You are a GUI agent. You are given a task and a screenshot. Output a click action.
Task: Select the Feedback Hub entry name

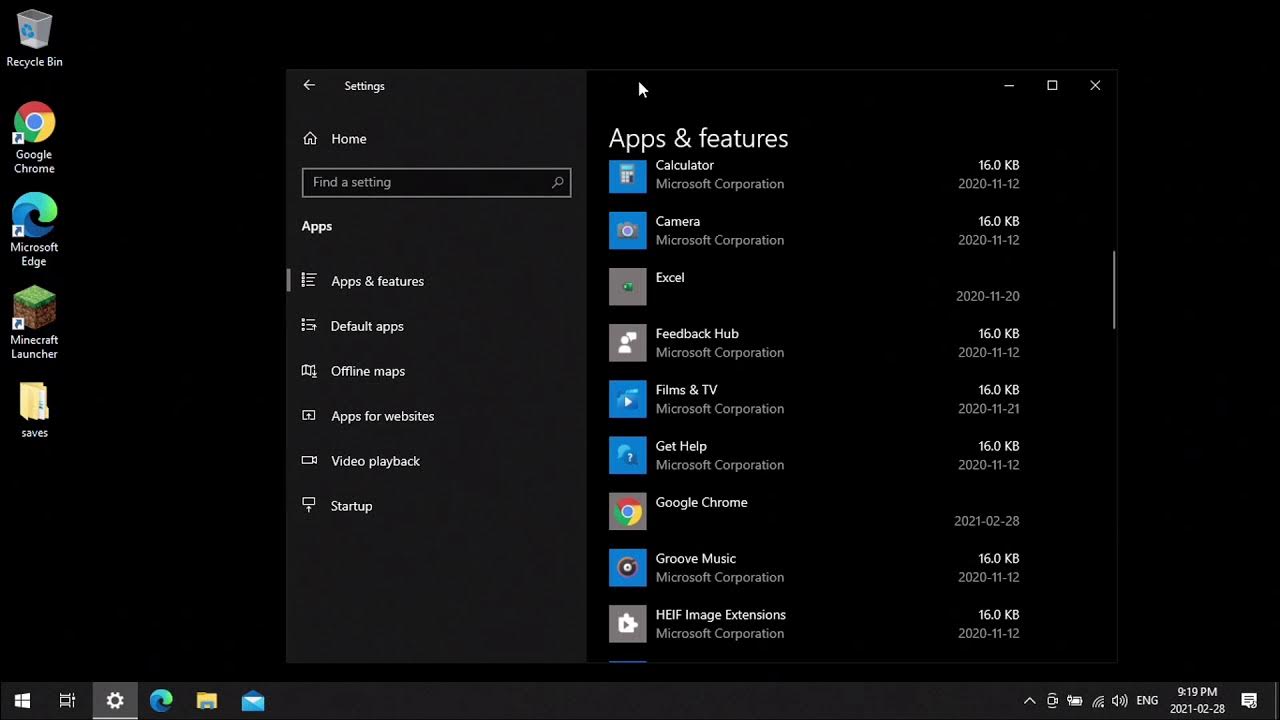click(x=697, y=333)
